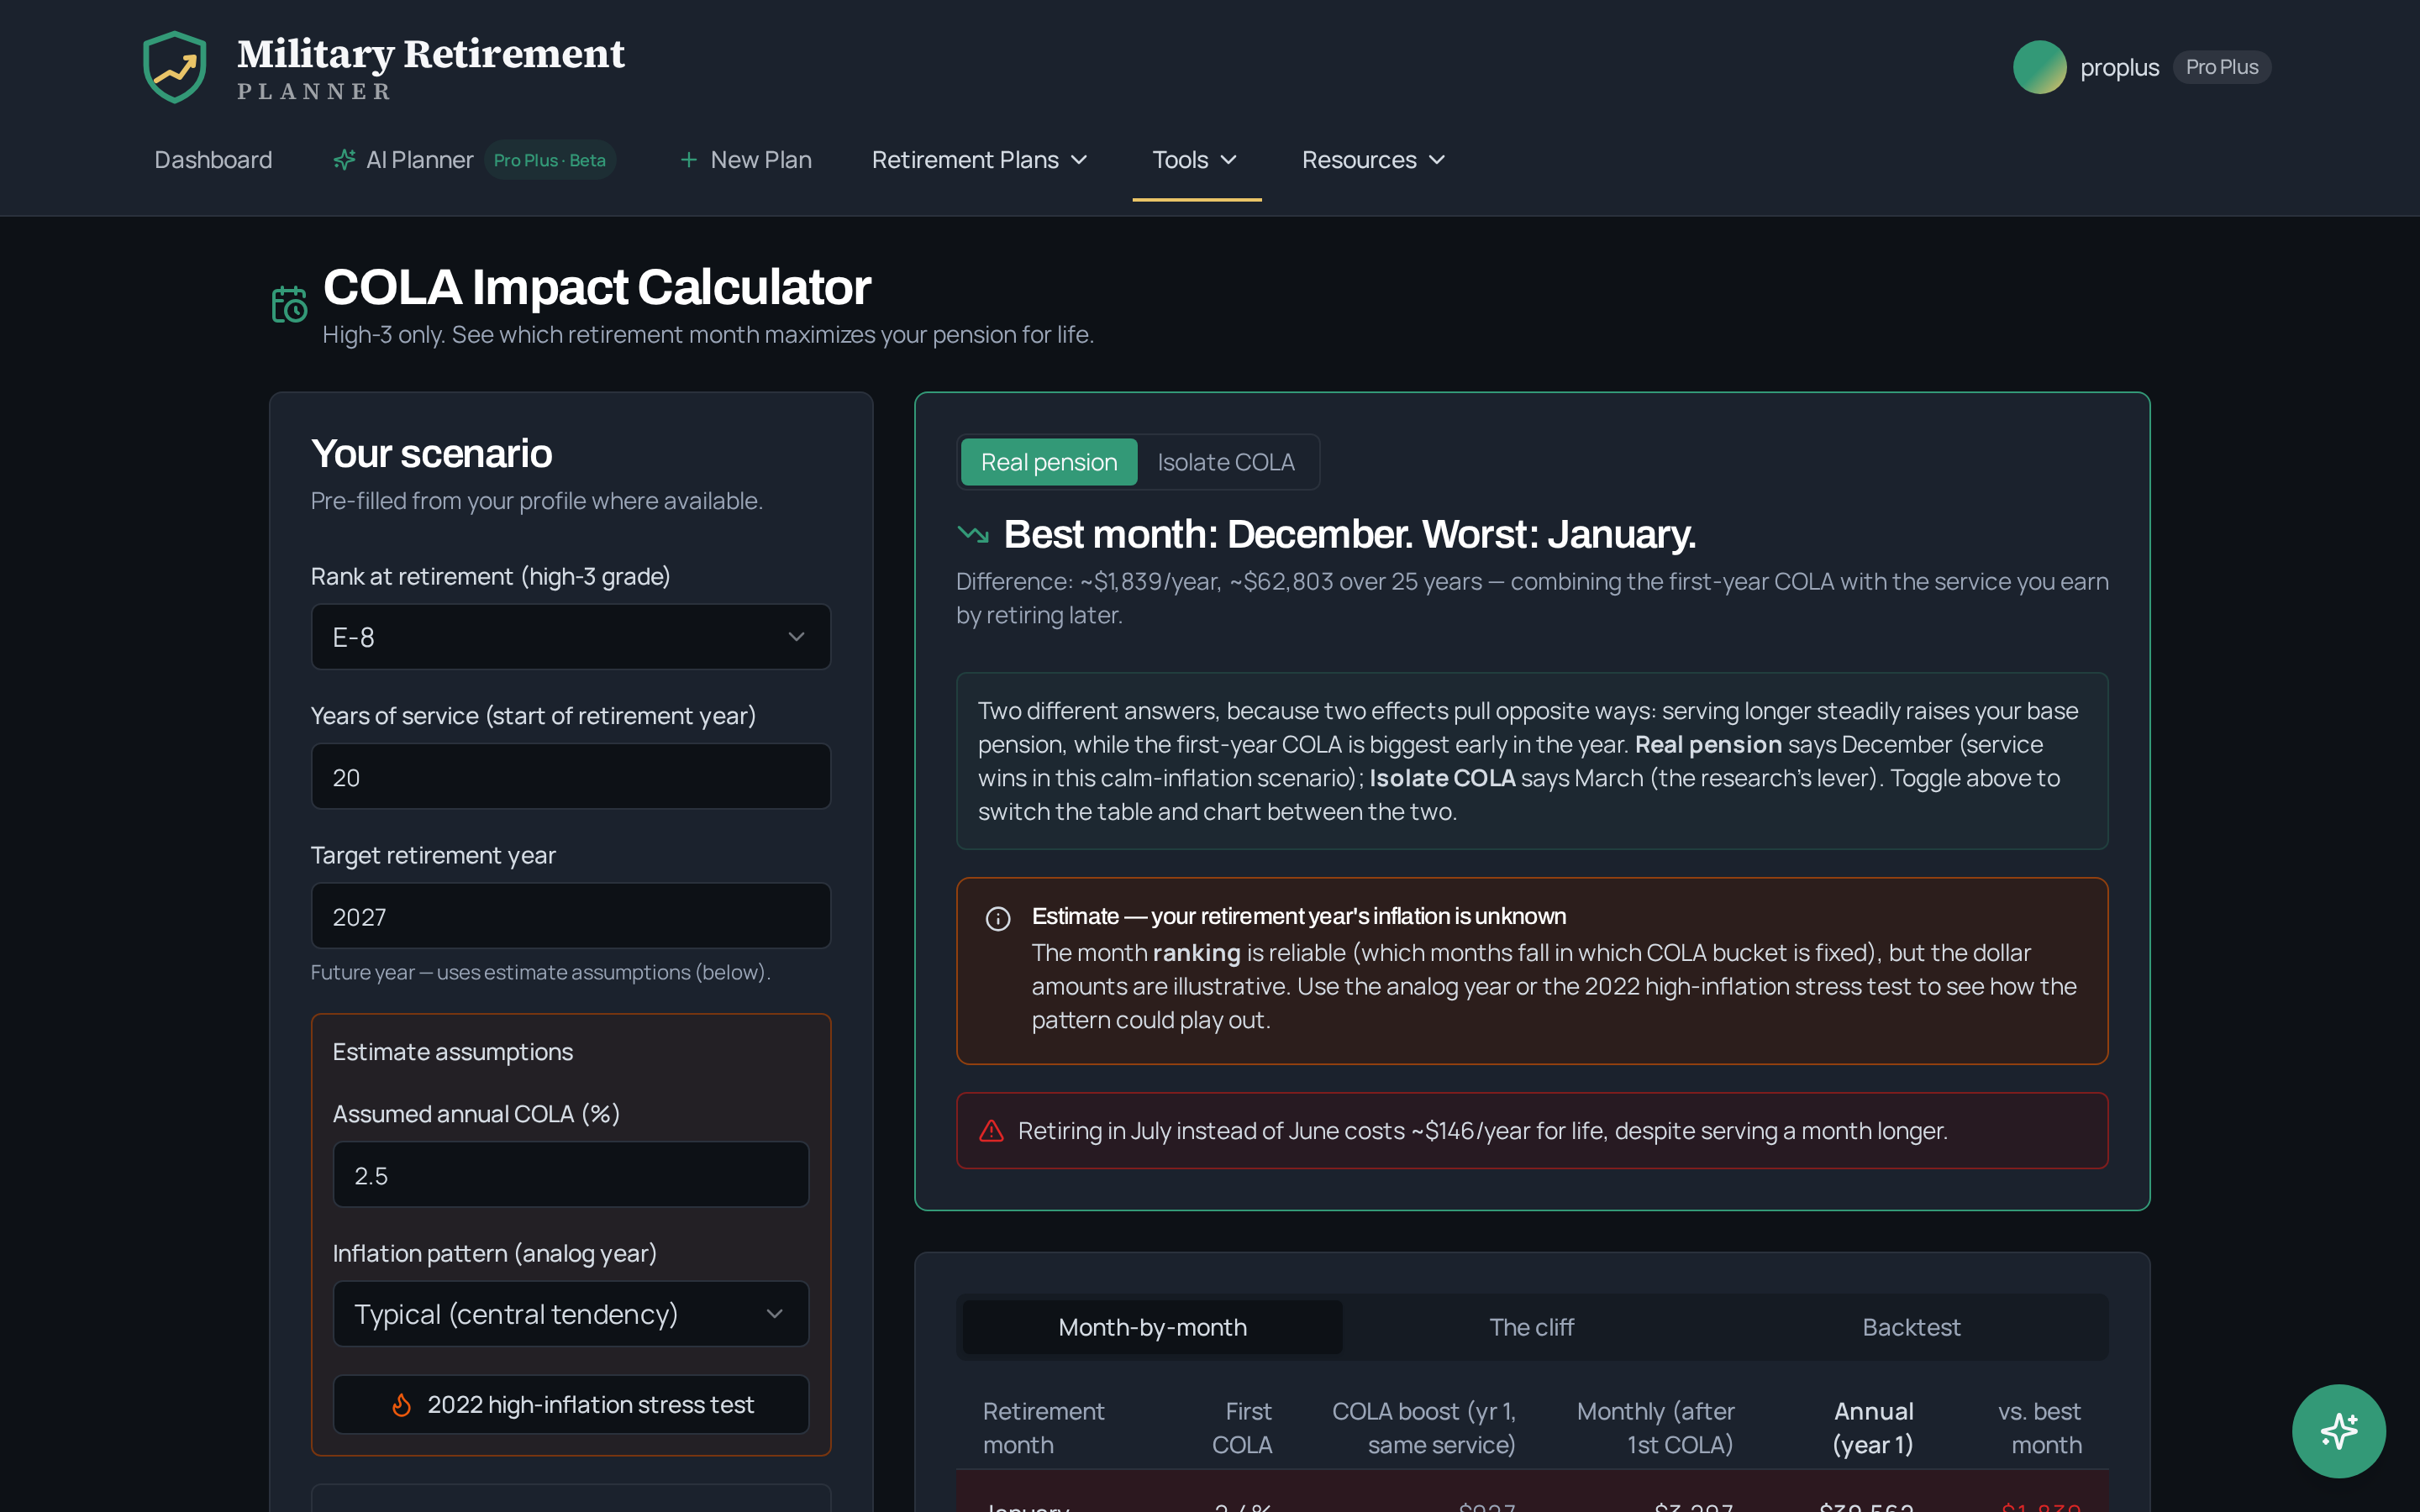Click the First COLA column header
The image size is (2420, 1512).
coord(1242,1428)
